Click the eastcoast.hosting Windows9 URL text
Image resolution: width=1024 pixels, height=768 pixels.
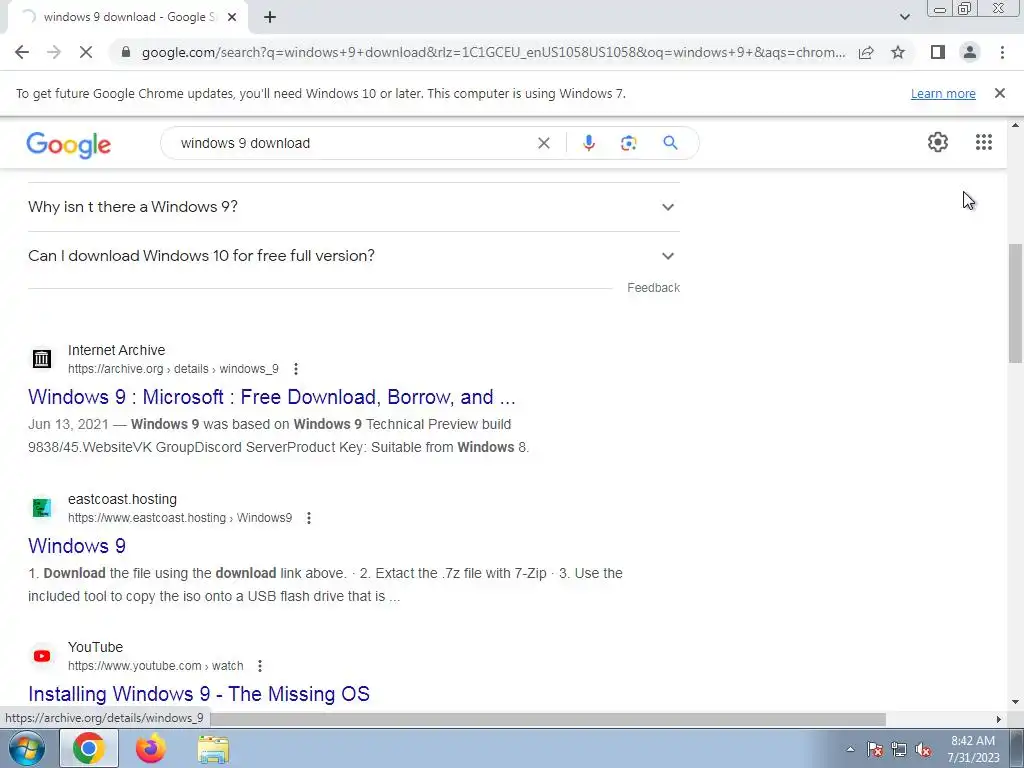point(180,518)
